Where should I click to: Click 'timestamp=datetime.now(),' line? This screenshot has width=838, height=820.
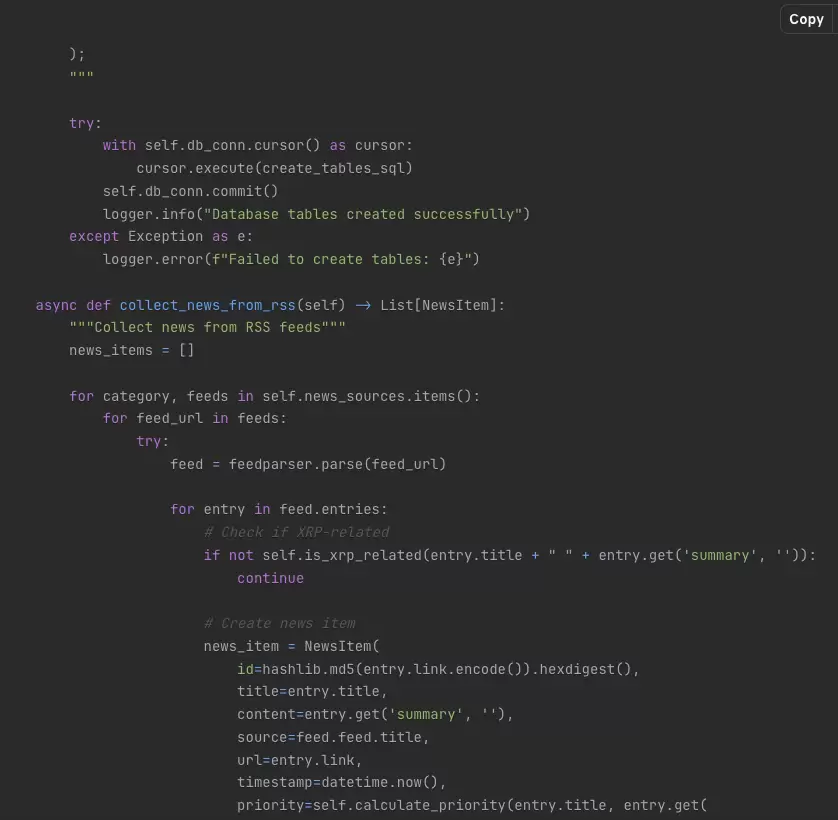click(342, 782)
